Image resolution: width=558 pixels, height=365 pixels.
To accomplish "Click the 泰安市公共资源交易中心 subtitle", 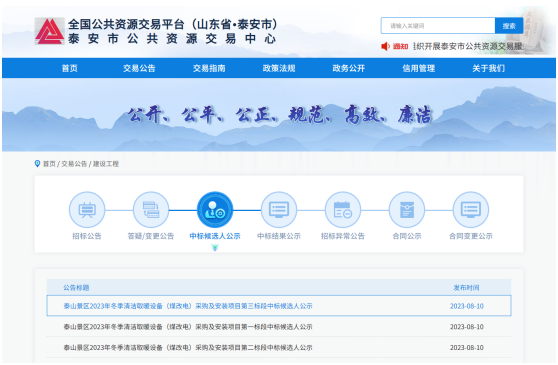I will (x=172, y=38).
